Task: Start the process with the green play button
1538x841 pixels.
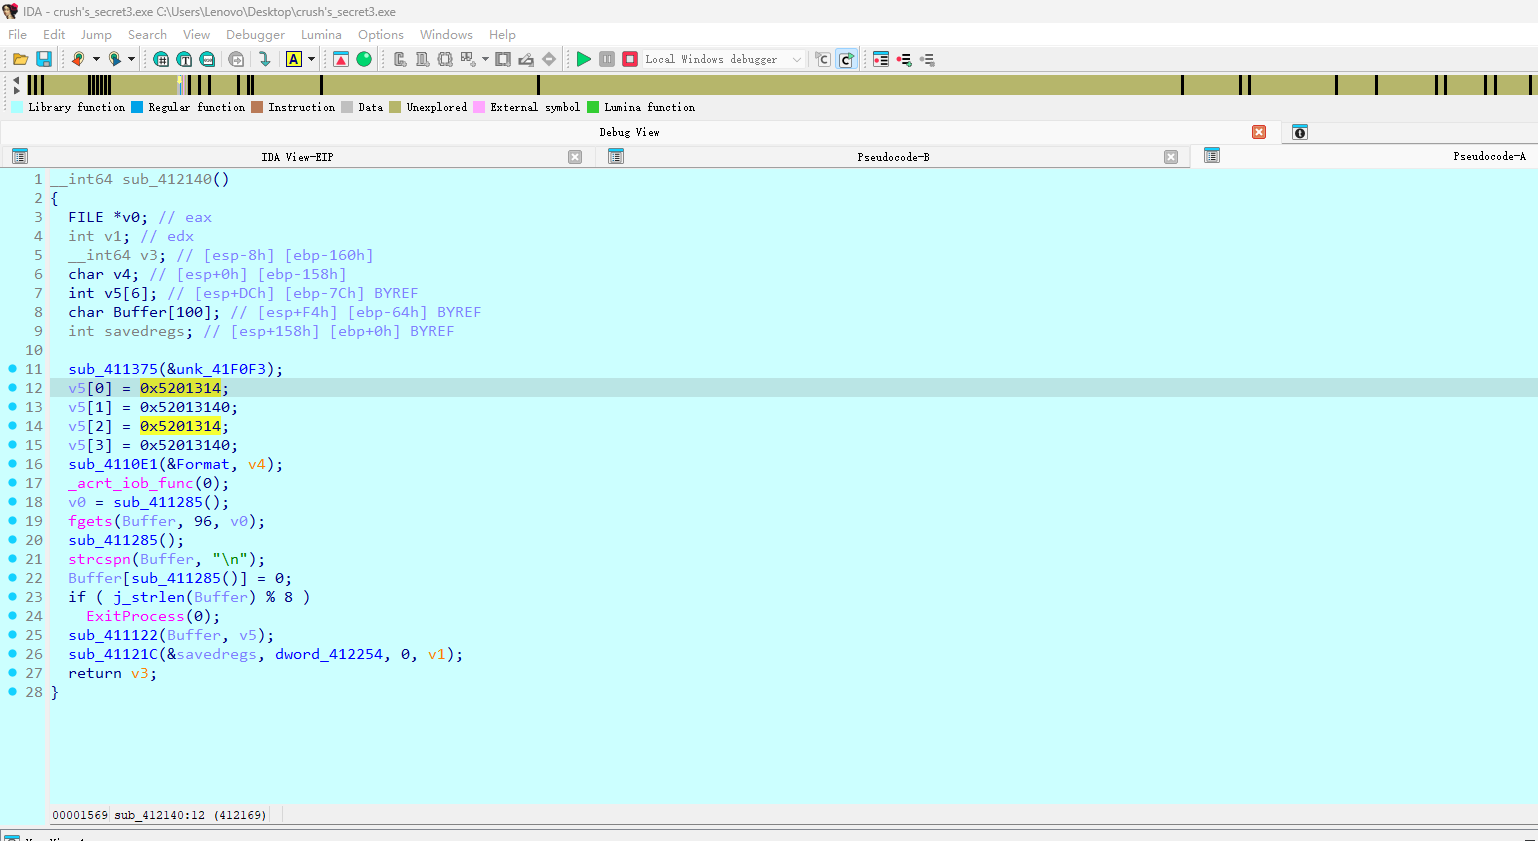Action: coord(584,60)
